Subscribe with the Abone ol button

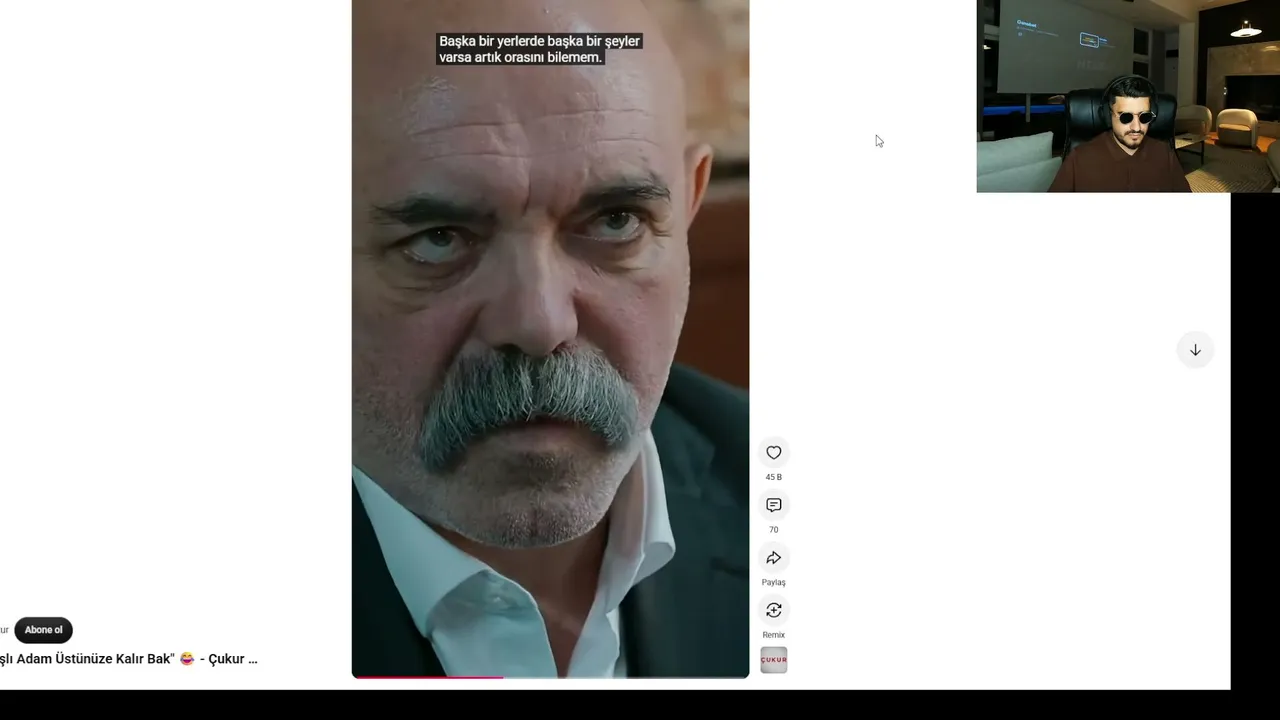(x=43, y=630)
